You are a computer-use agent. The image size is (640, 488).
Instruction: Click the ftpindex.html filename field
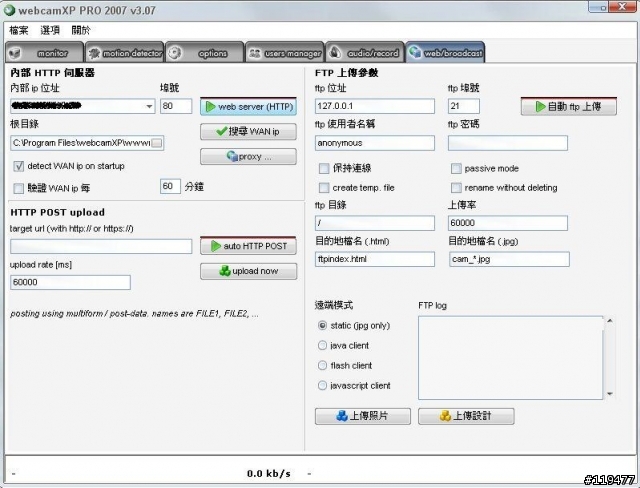tap(375, 259)
